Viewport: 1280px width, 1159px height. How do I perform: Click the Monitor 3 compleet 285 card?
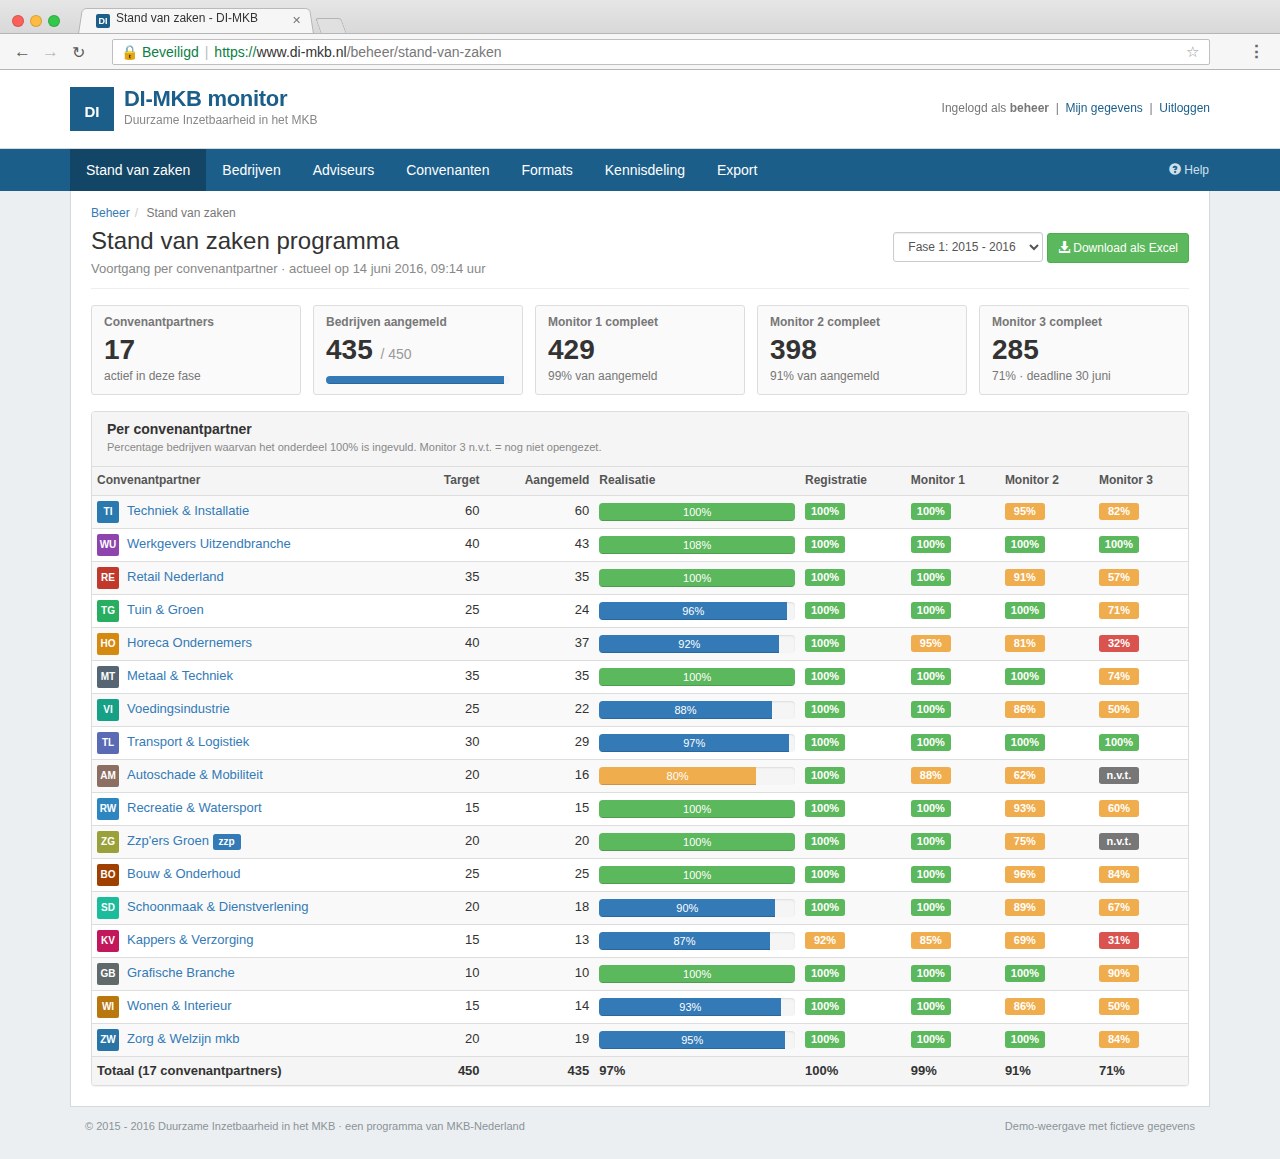pyautogui.click(x=1084, y=350)
